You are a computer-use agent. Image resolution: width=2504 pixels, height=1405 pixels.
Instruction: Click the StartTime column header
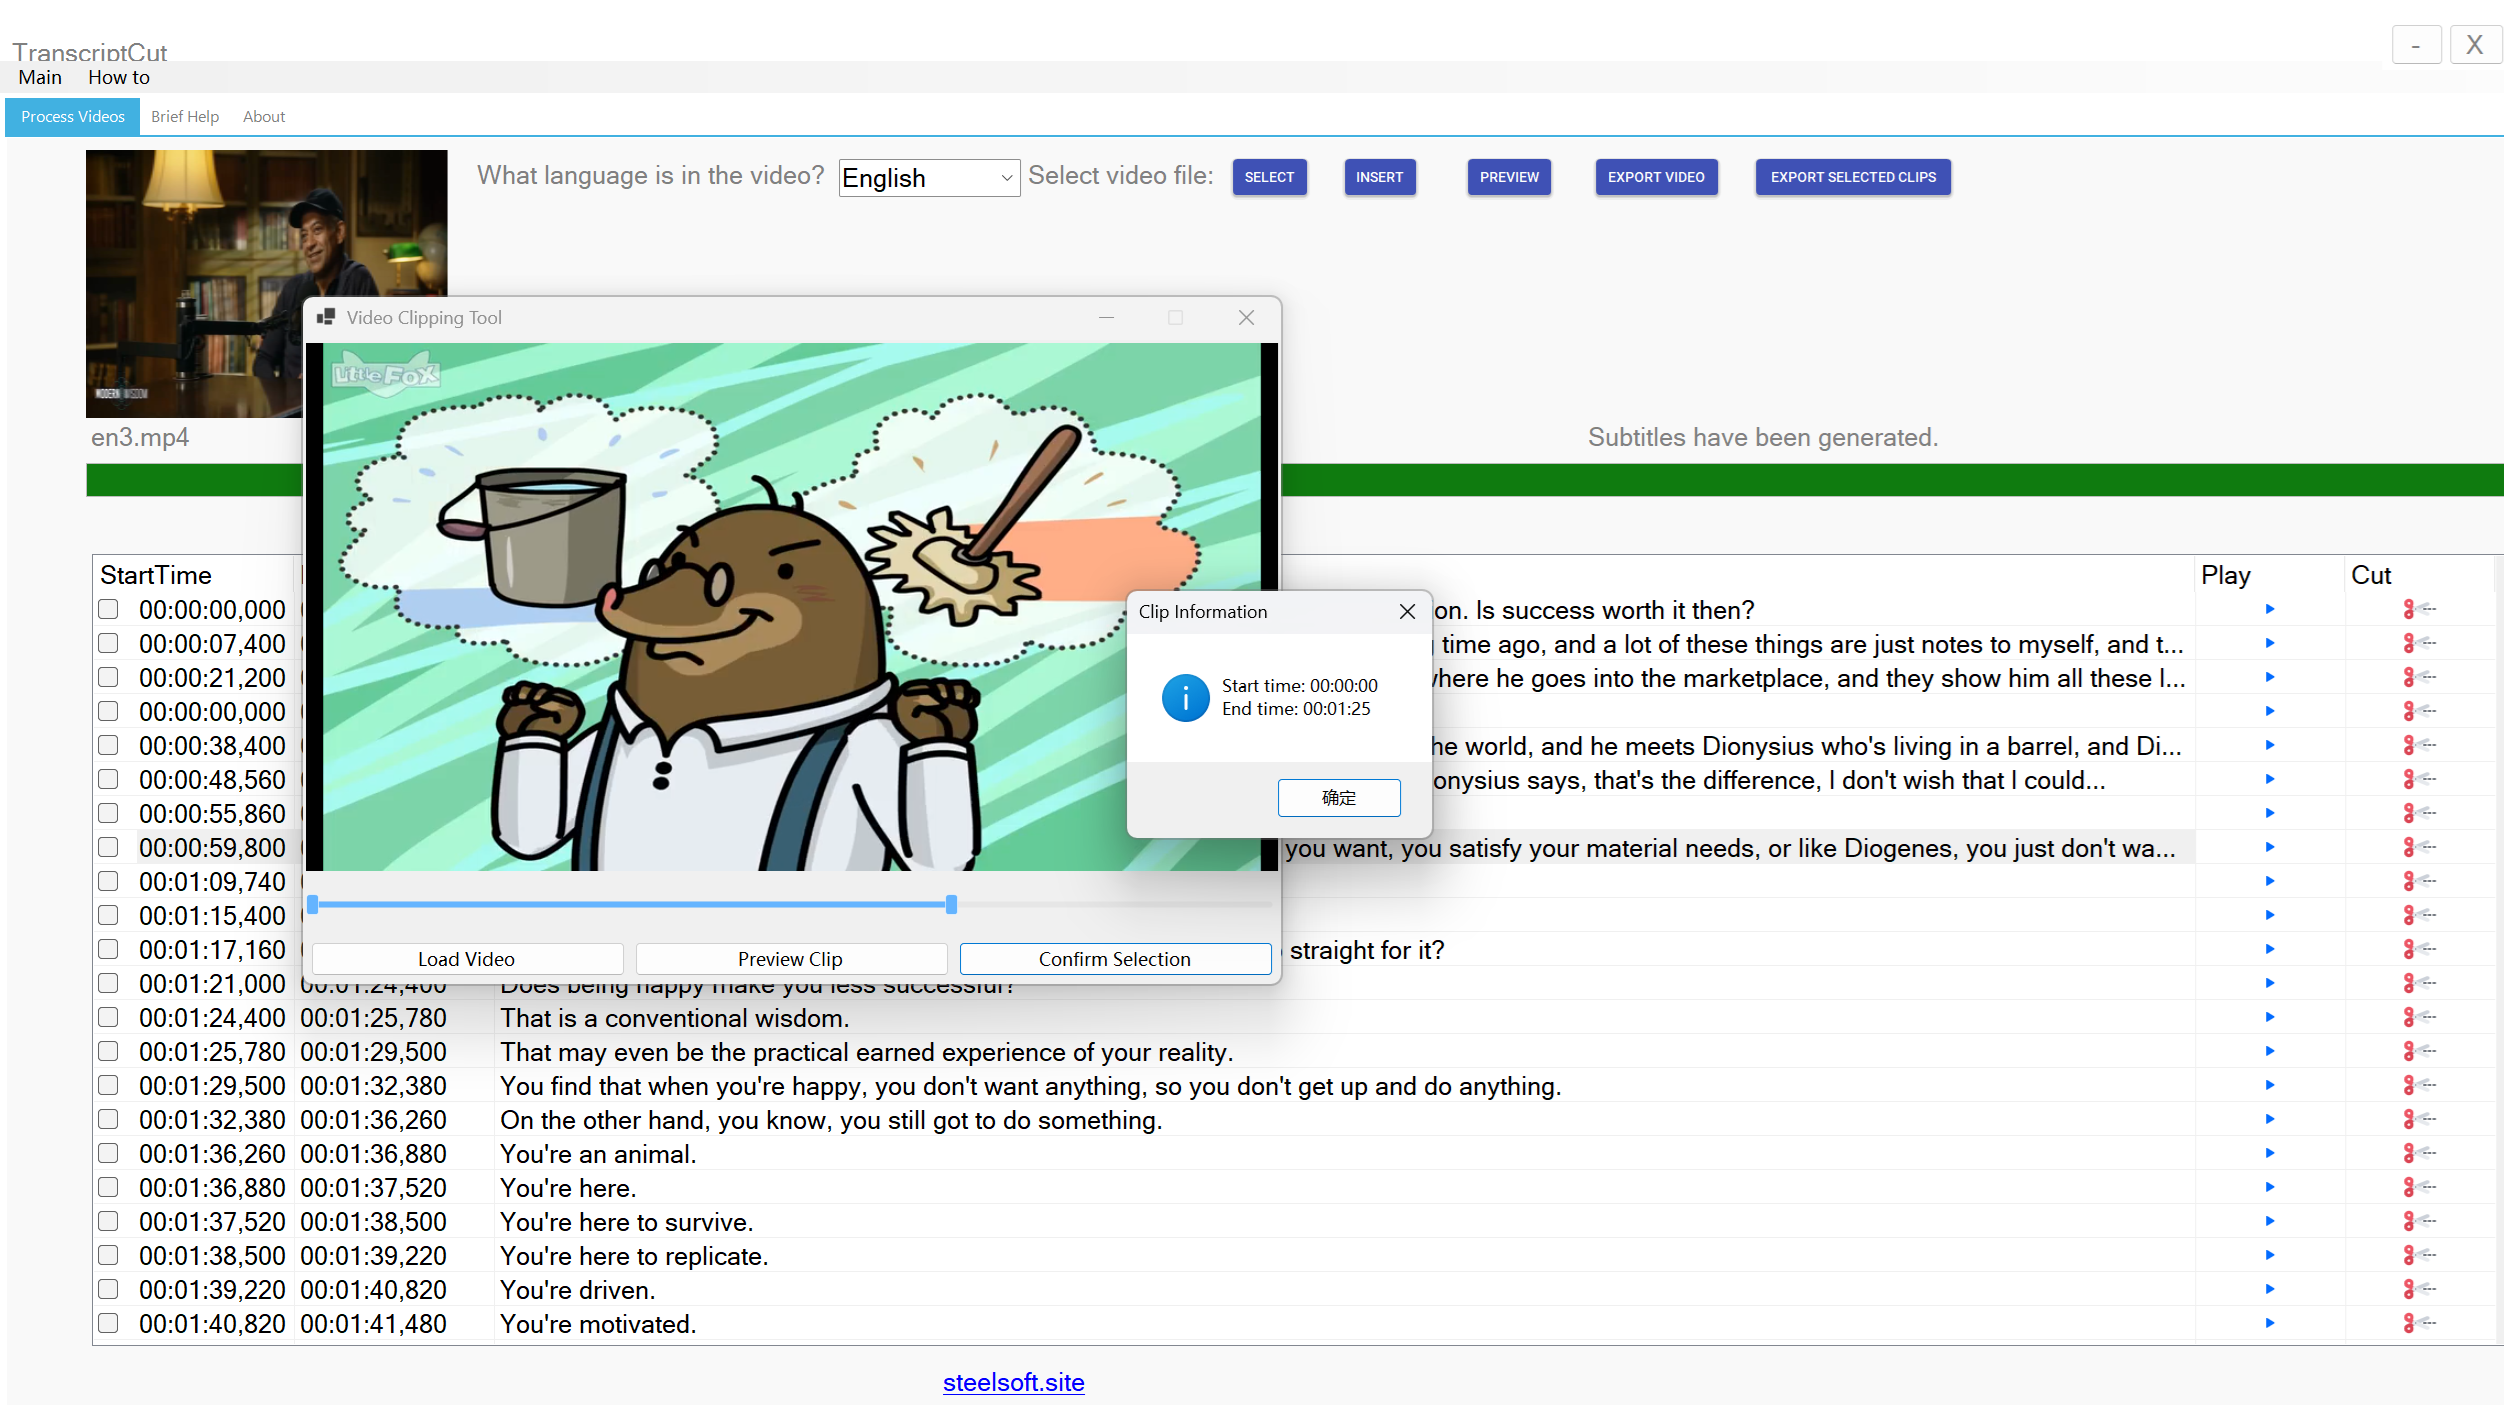[x=156, y=575]
